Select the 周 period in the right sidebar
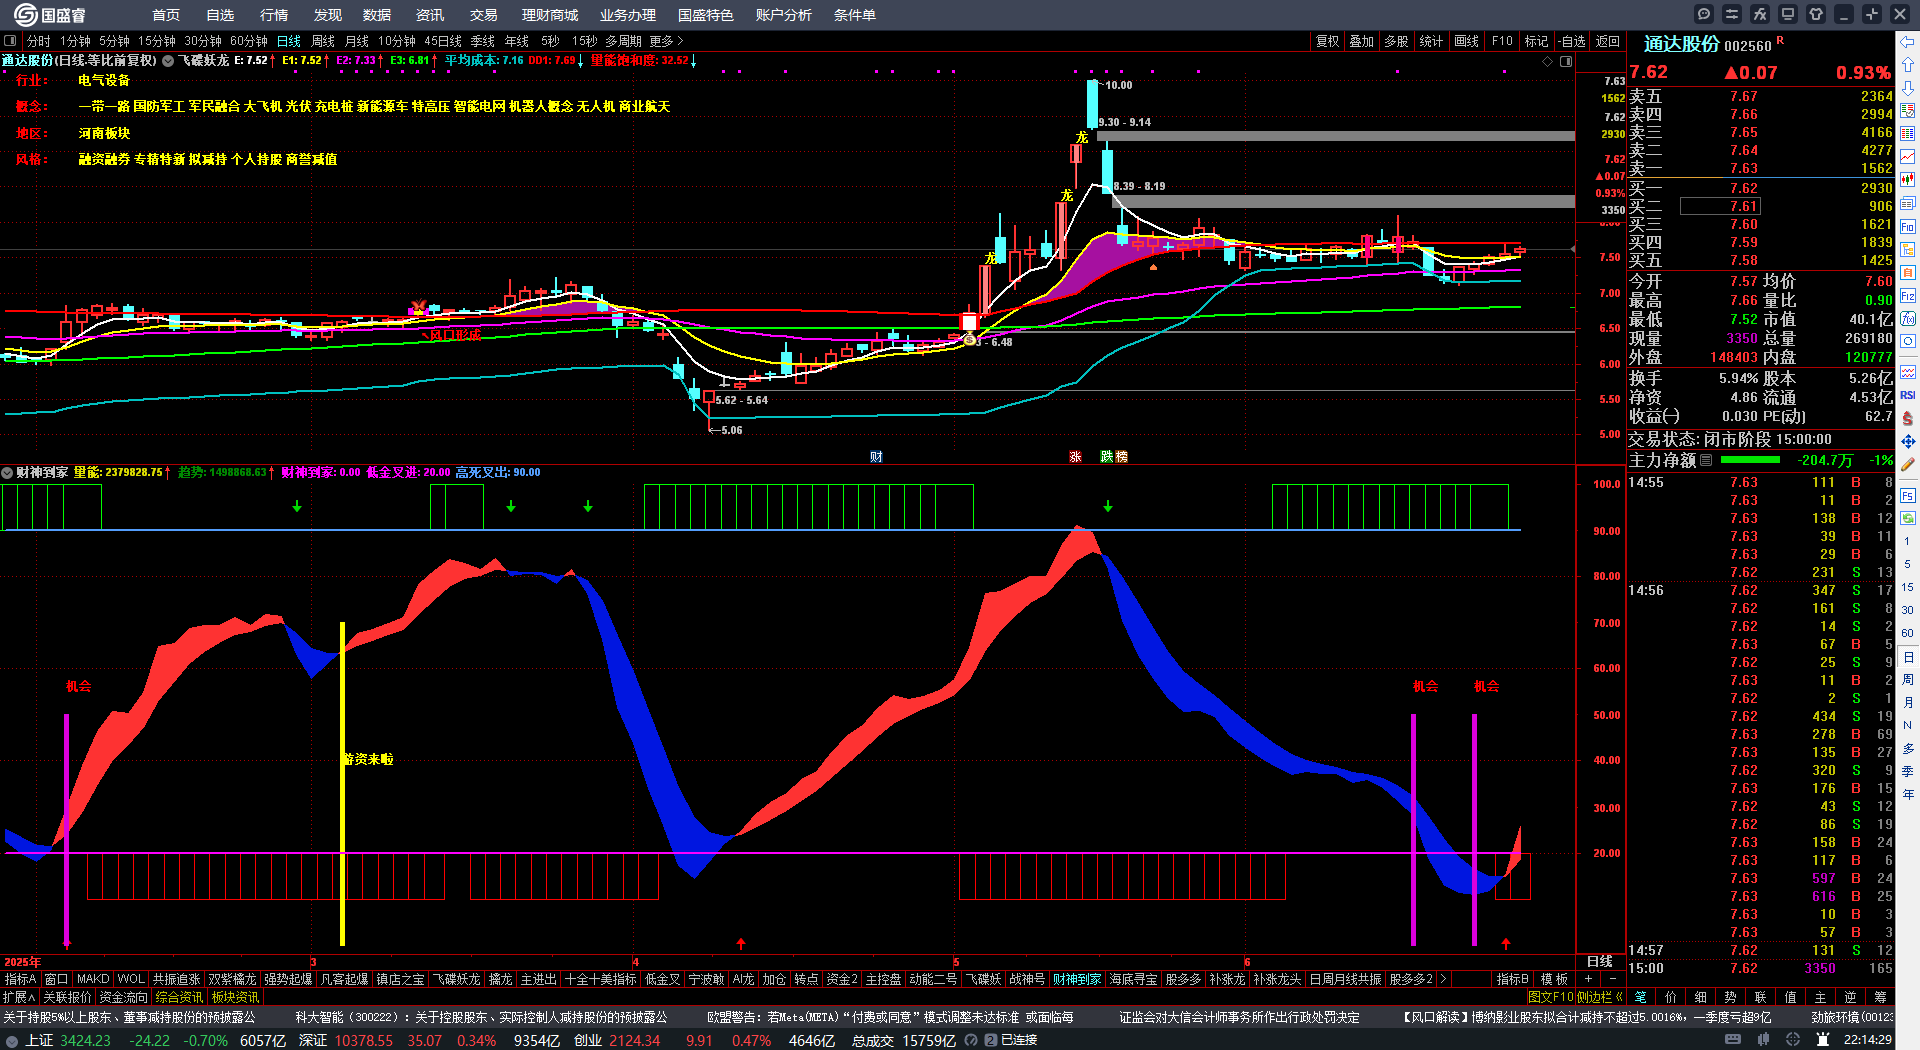Viewport: 1920px width, 1050px height. [x=1908, y=679]
